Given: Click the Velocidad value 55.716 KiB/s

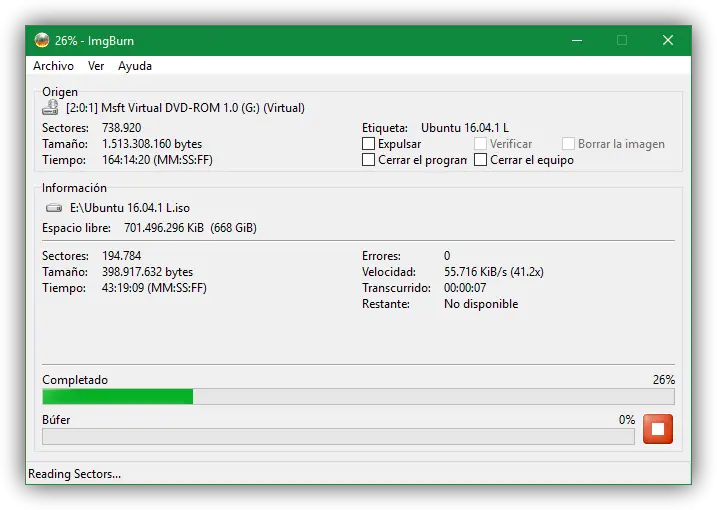Looking at the screenshot, I should coord(493,272).
